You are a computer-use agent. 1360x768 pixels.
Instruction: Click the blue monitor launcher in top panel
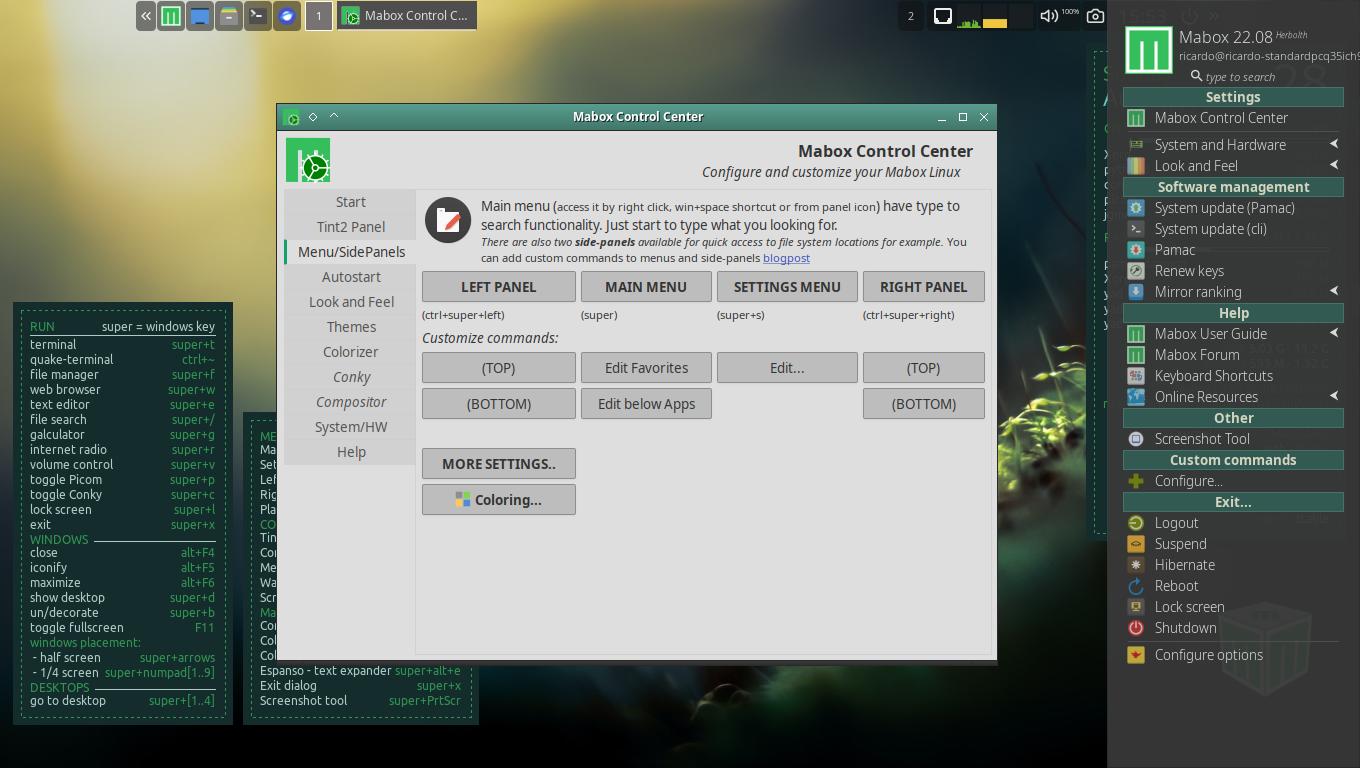(x=200, y=16)
